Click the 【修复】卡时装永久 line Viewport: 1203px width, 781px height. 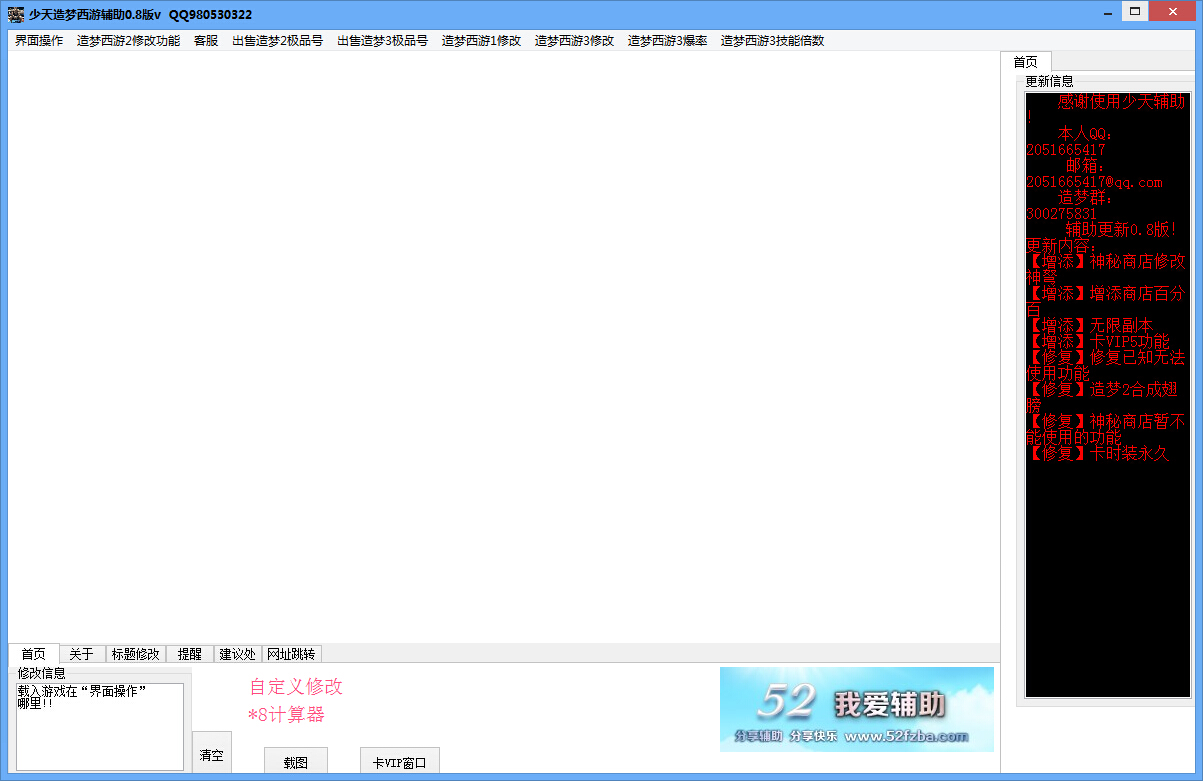pyautogui.click(x=1098, y=453)
